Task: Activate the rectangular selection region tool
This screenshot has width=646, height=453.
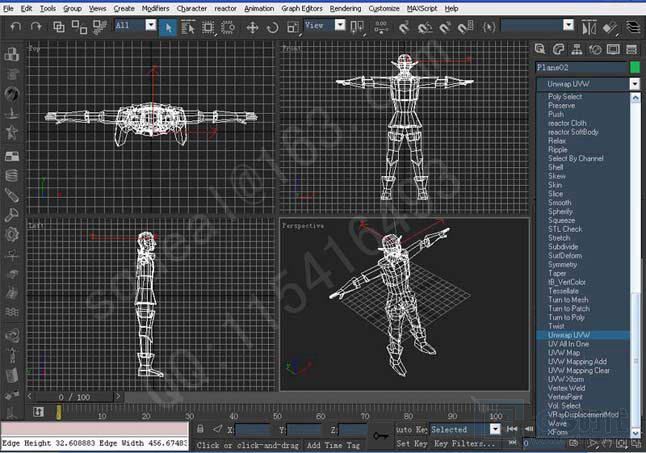Action: (208, 28)
